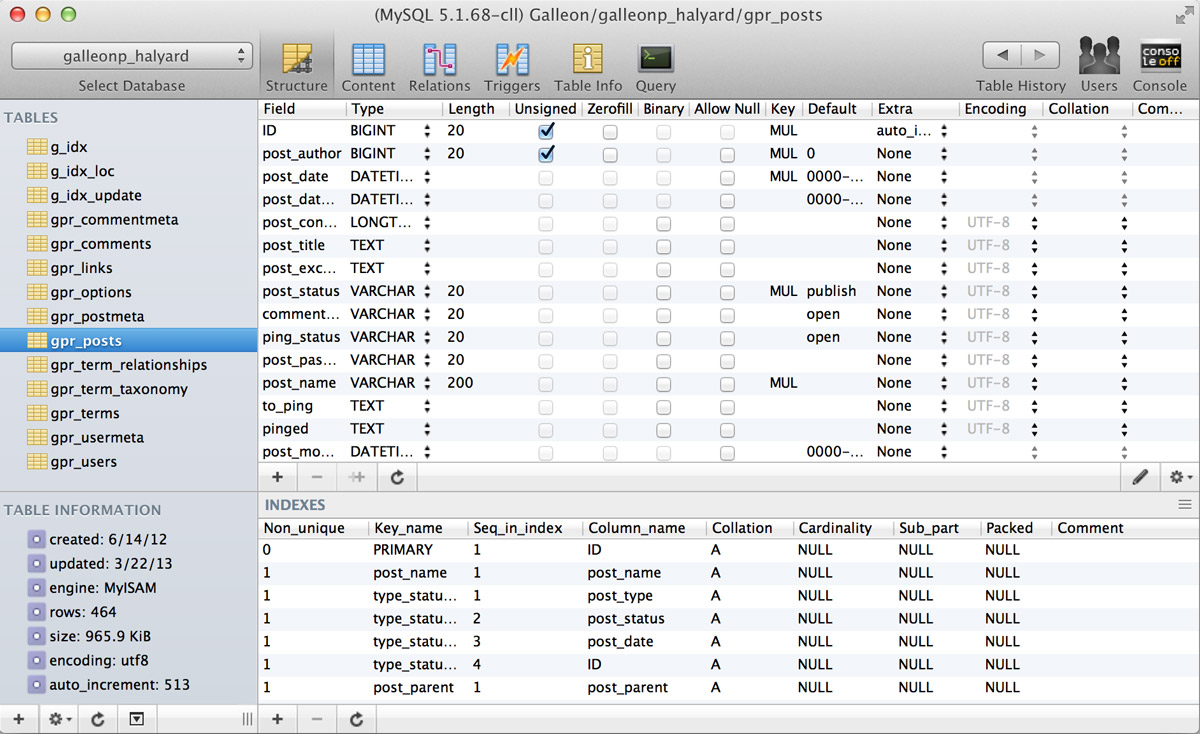Open the structure options gear menu
The width and height of the screenshot is (1200, 734).
[1179, 477]
